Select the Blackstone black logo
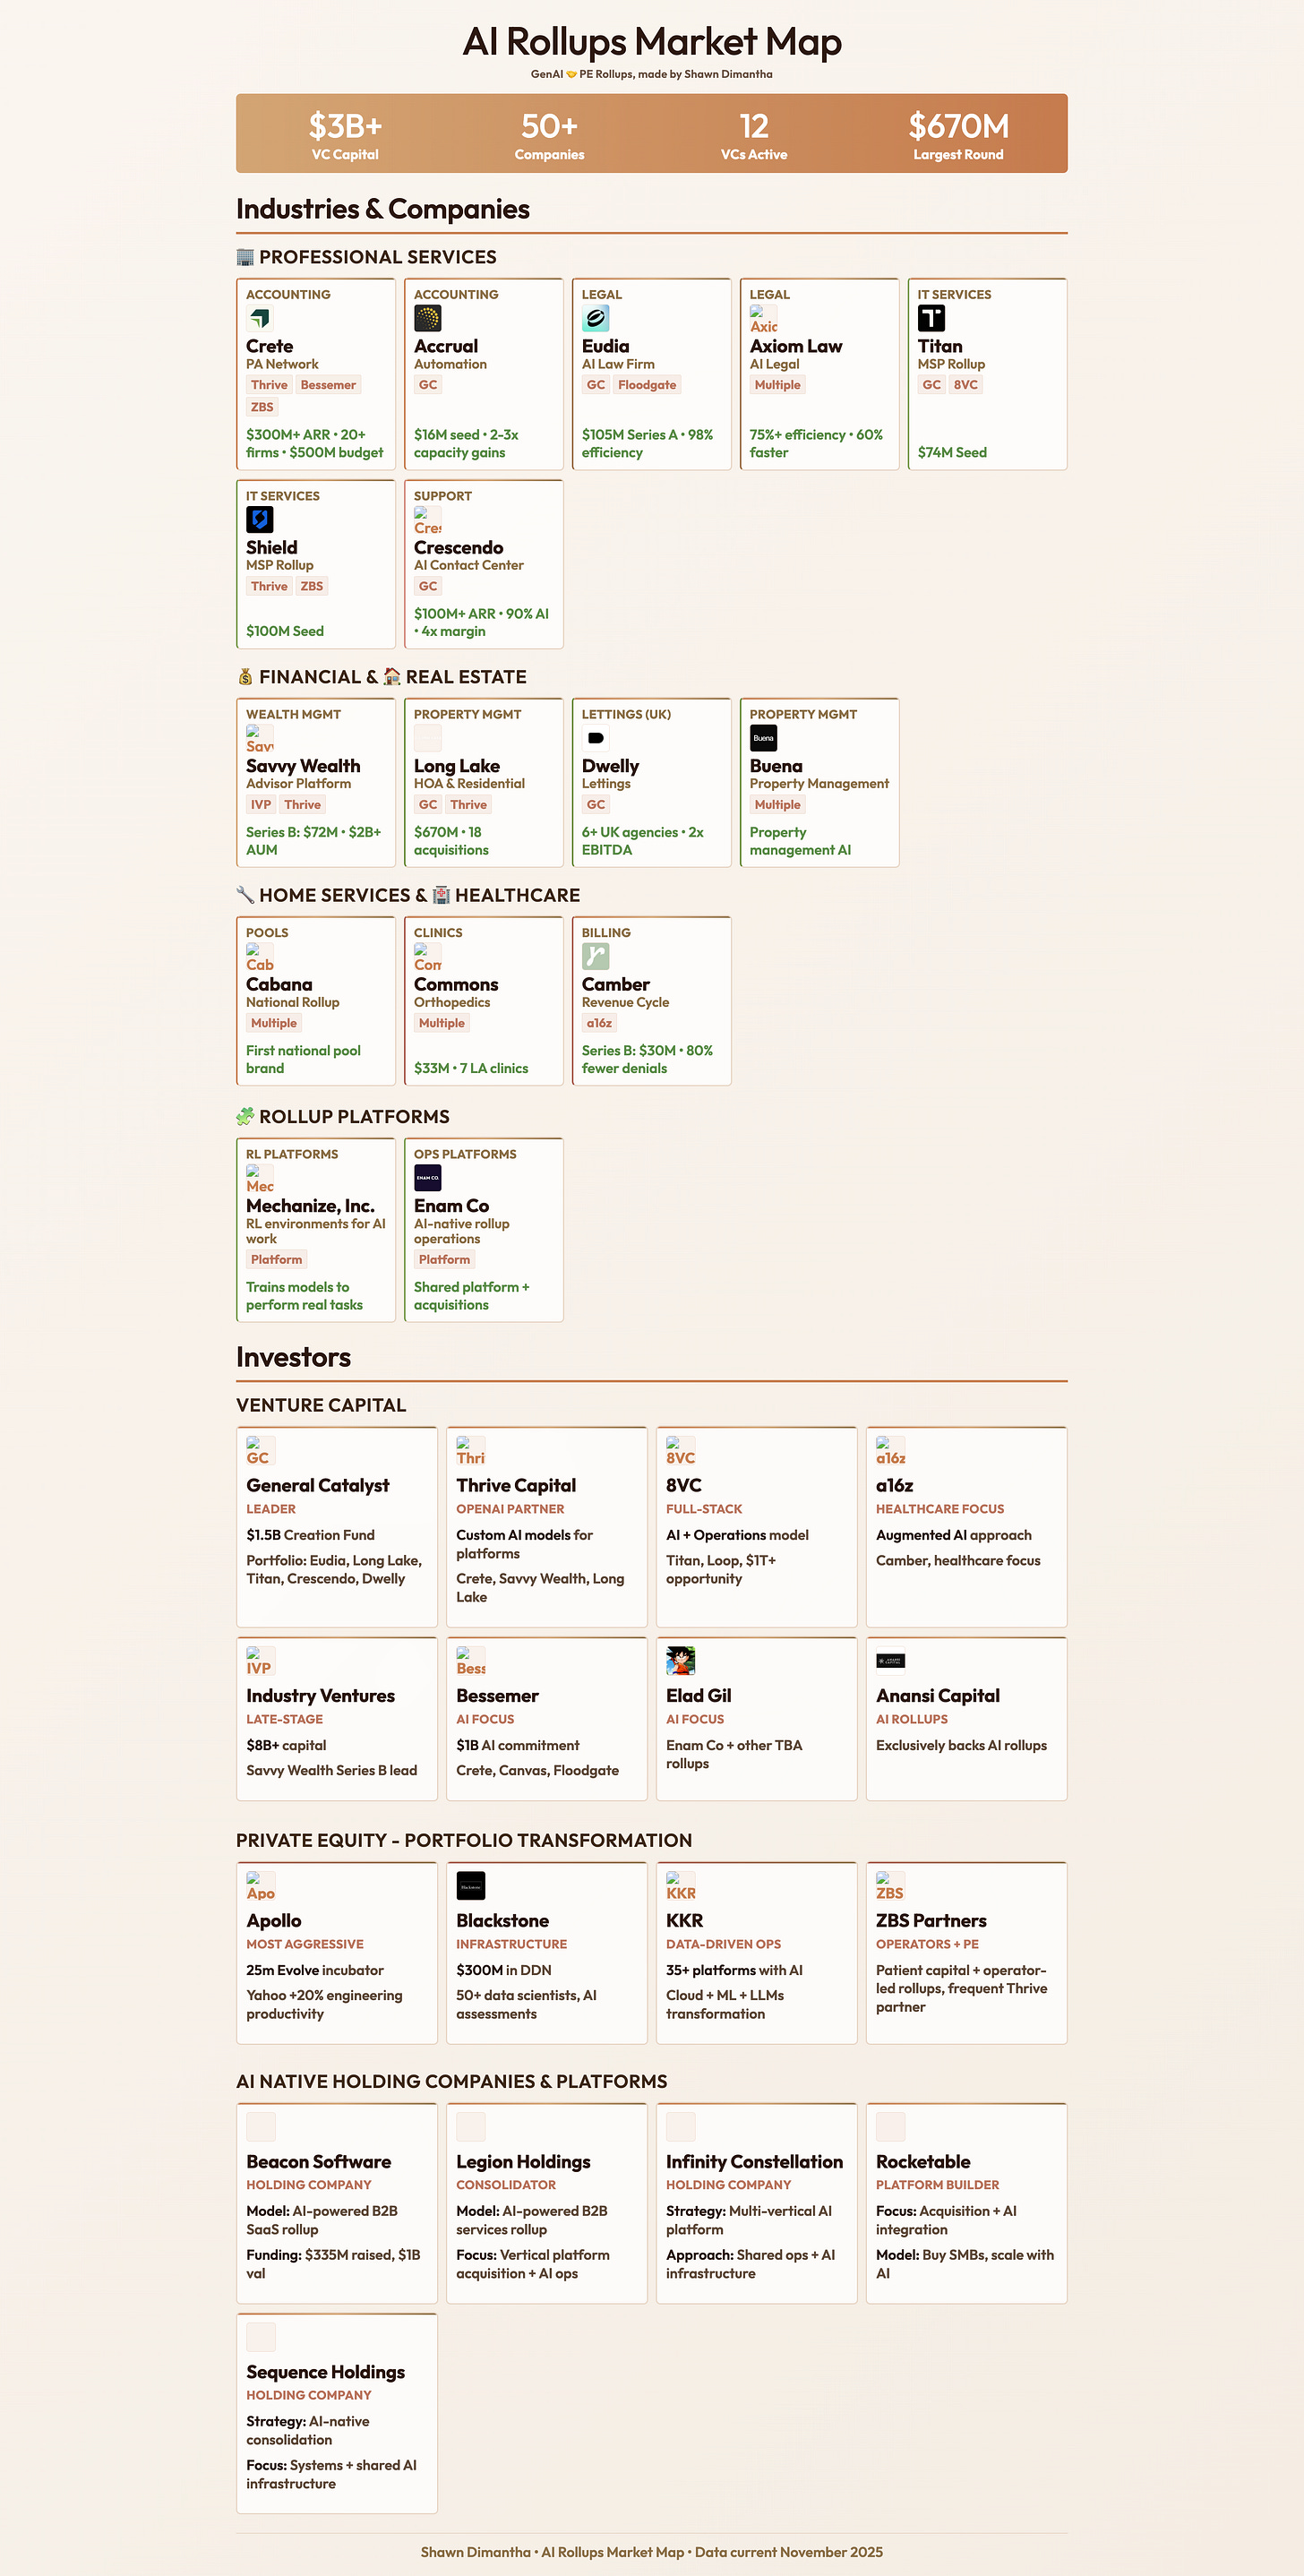 (471, 1885)
